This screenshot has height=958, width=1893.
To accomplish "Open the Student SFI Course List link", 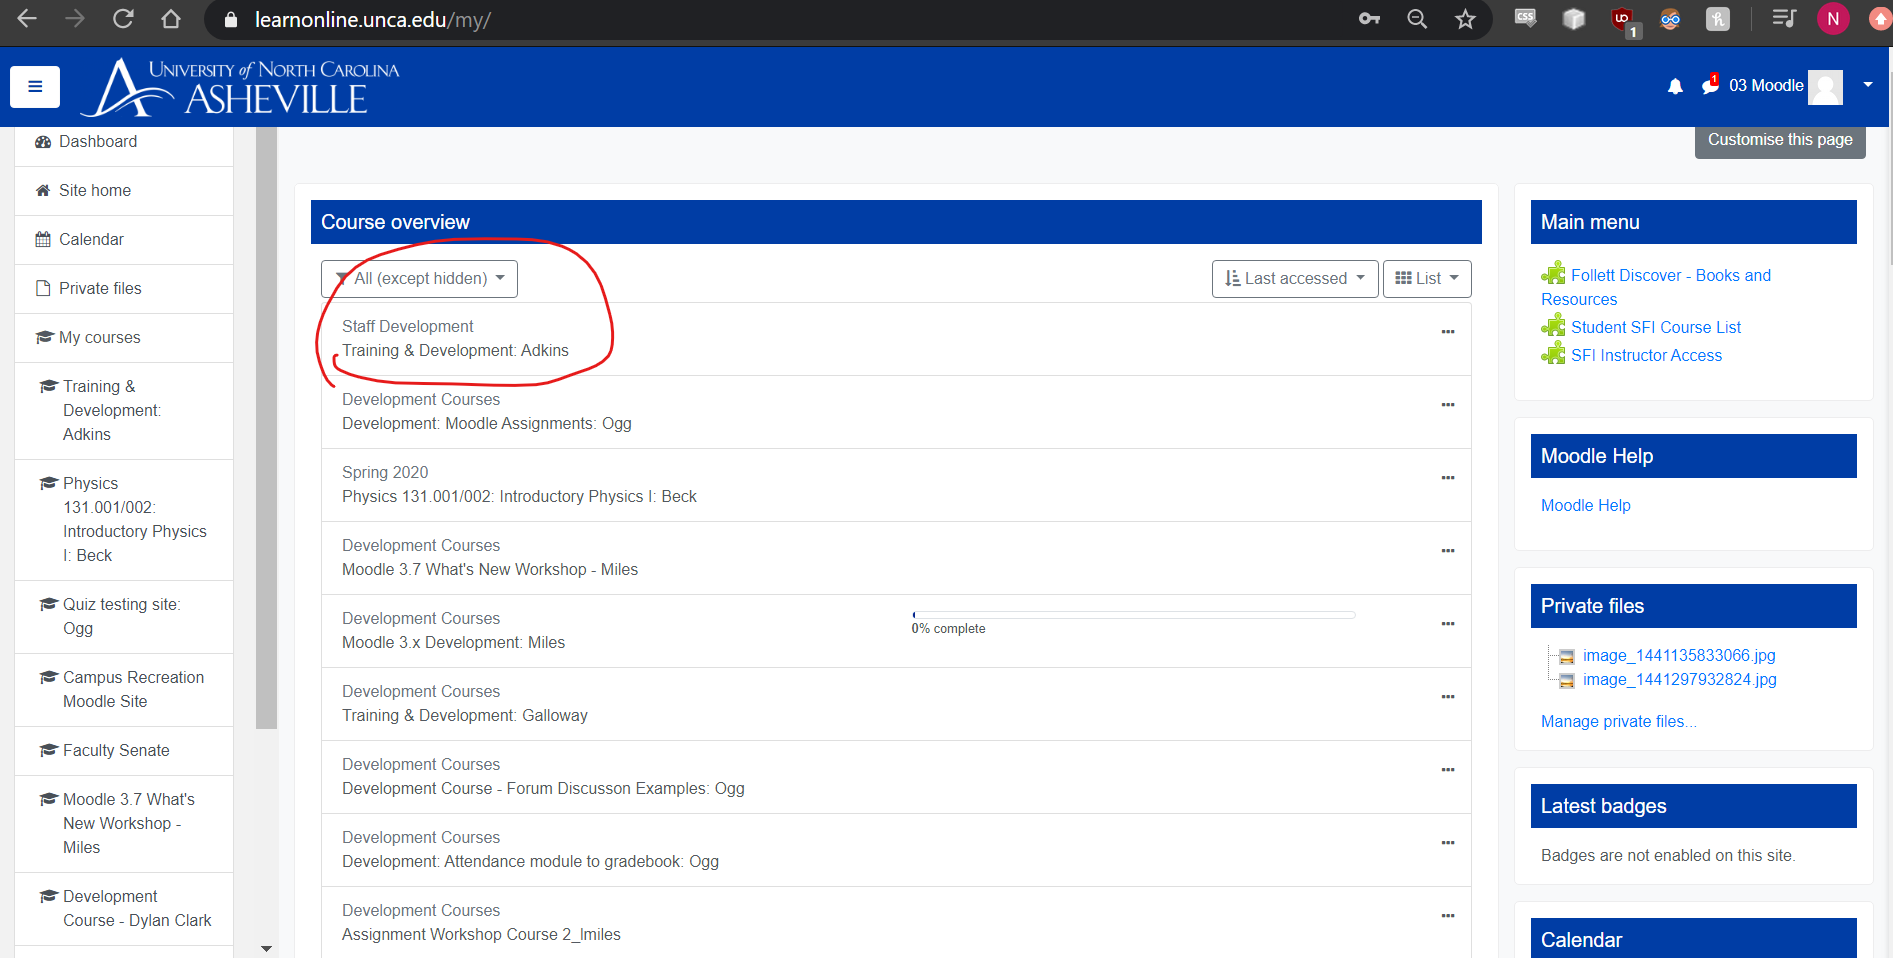I will [1655, 328].
